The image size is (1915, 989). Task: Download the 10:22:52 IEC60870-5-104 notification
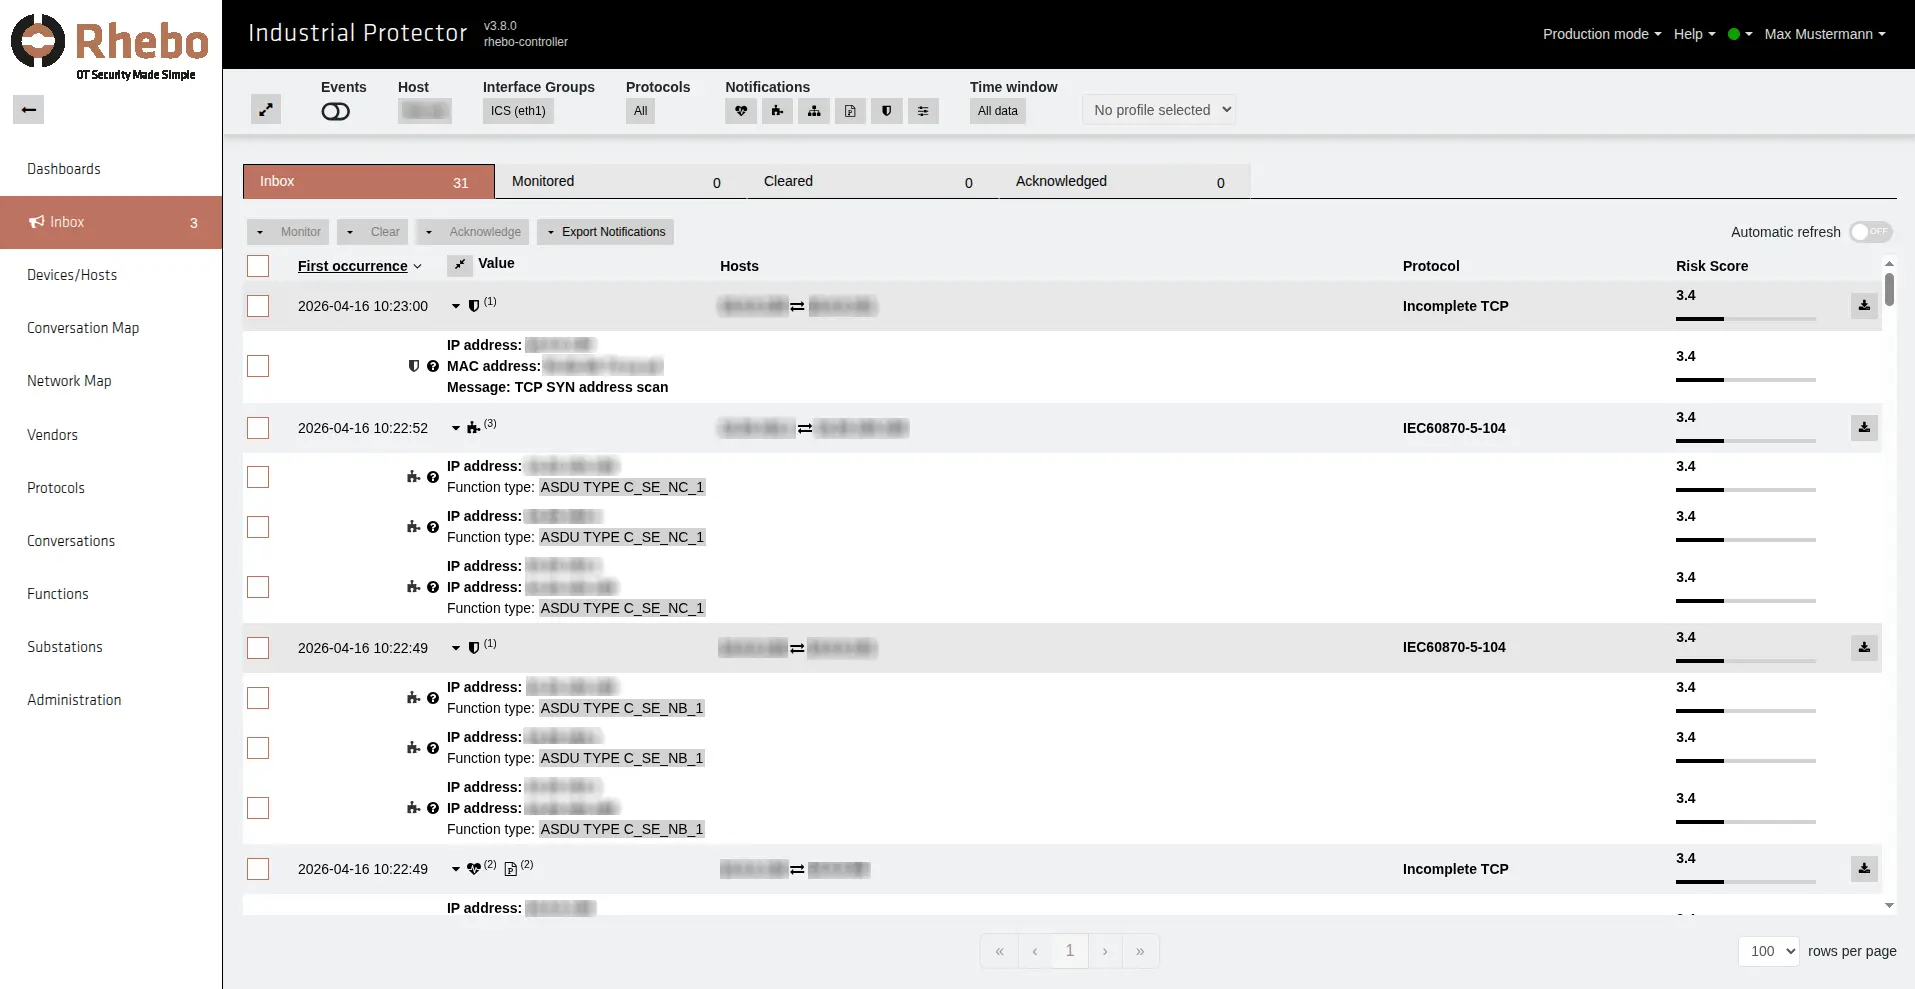(1864, 428)
